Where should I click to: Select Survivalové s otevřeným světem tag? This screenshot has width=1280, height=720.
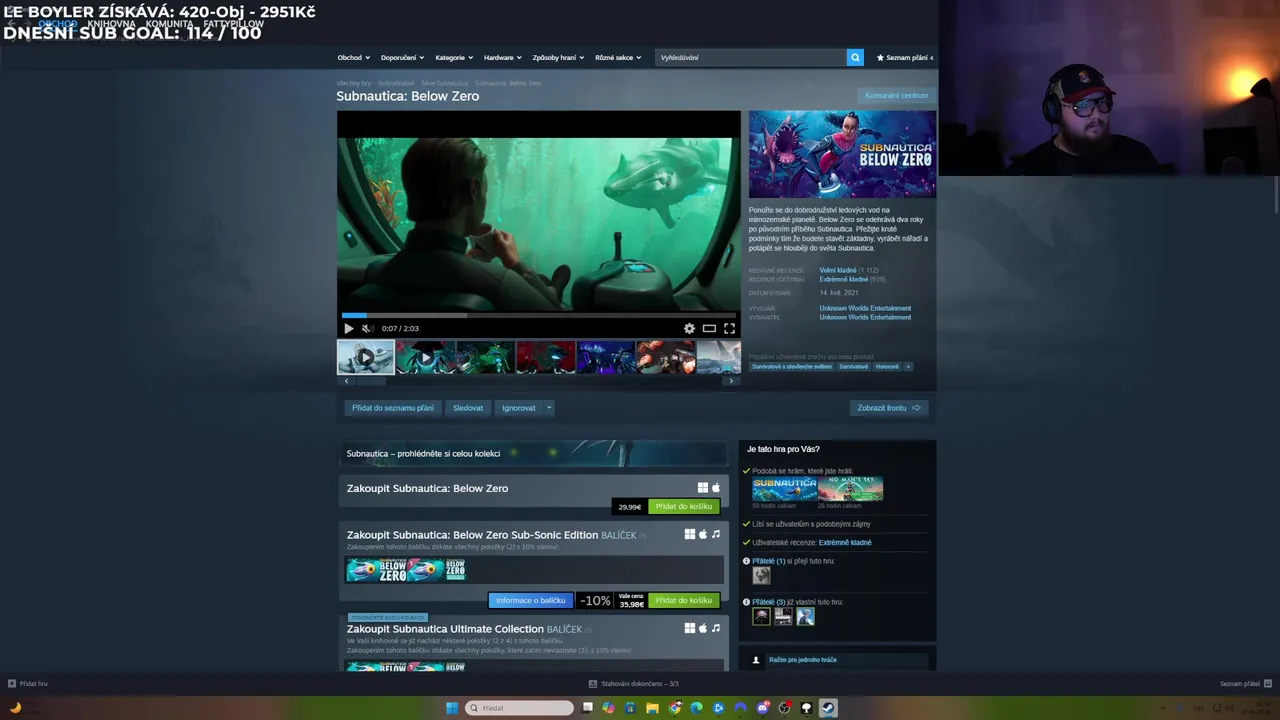[792, 367]
